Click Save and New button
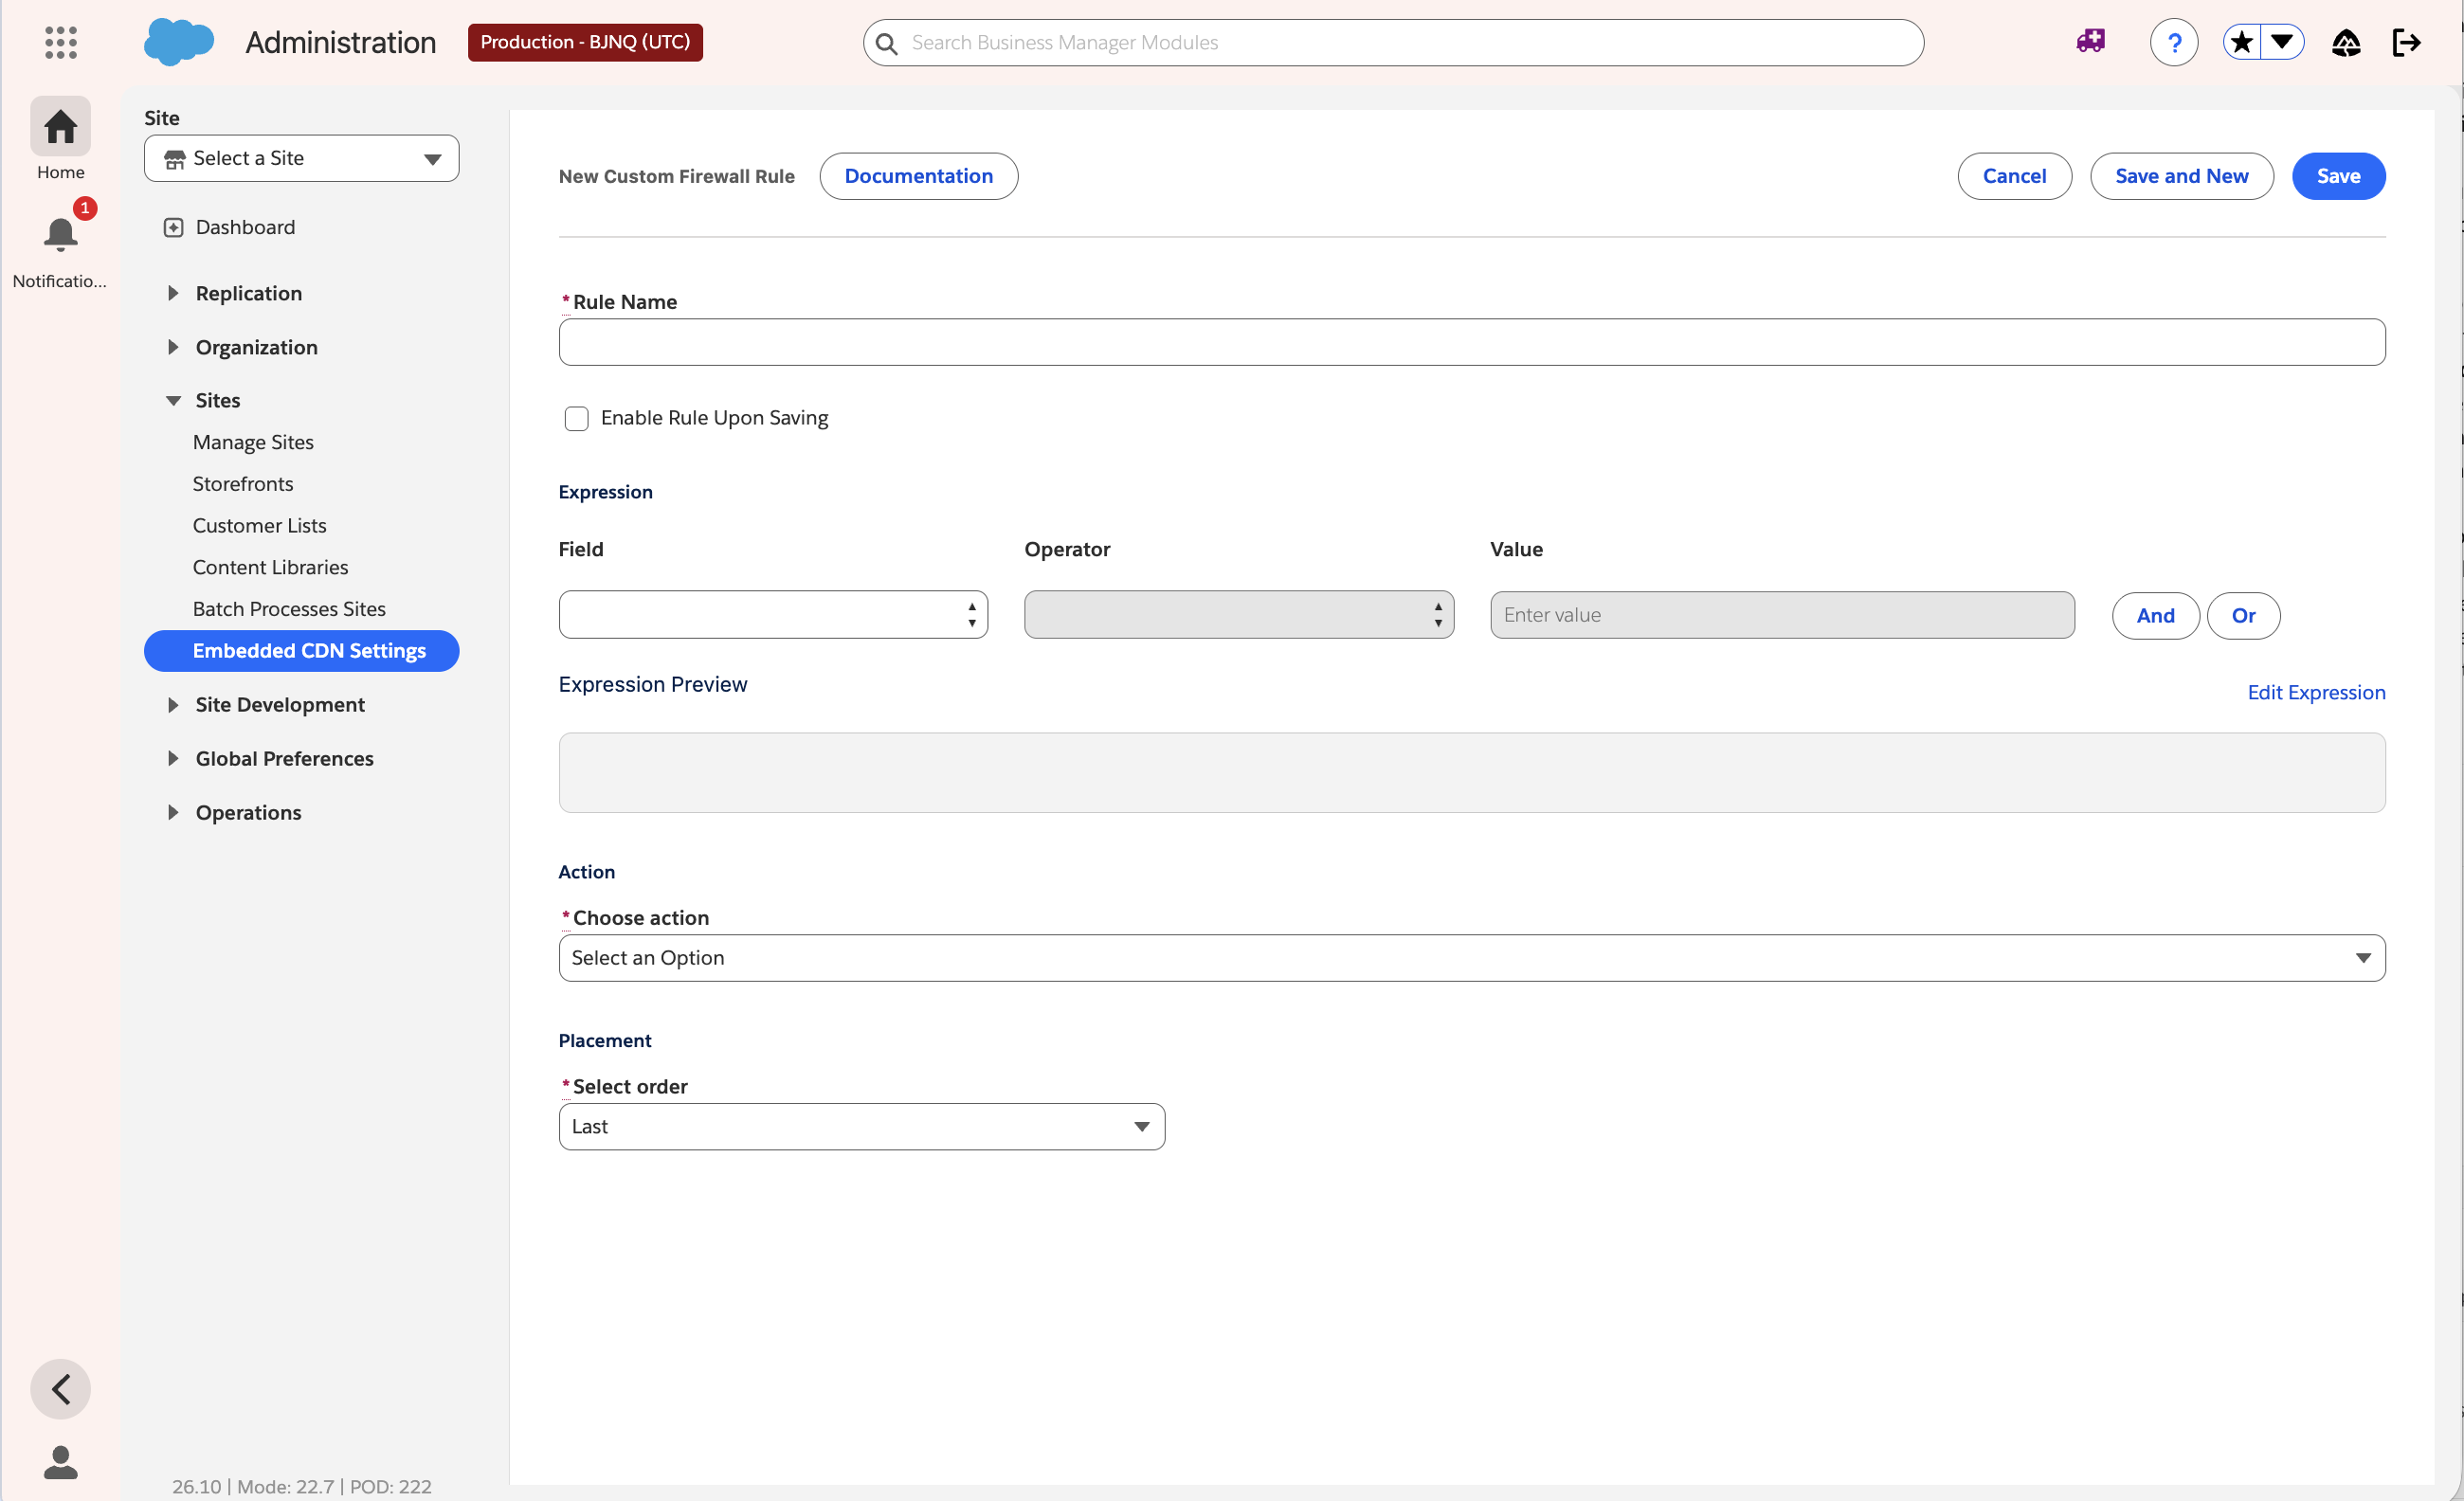The image size is (2464, 1501). point(2182,176)
